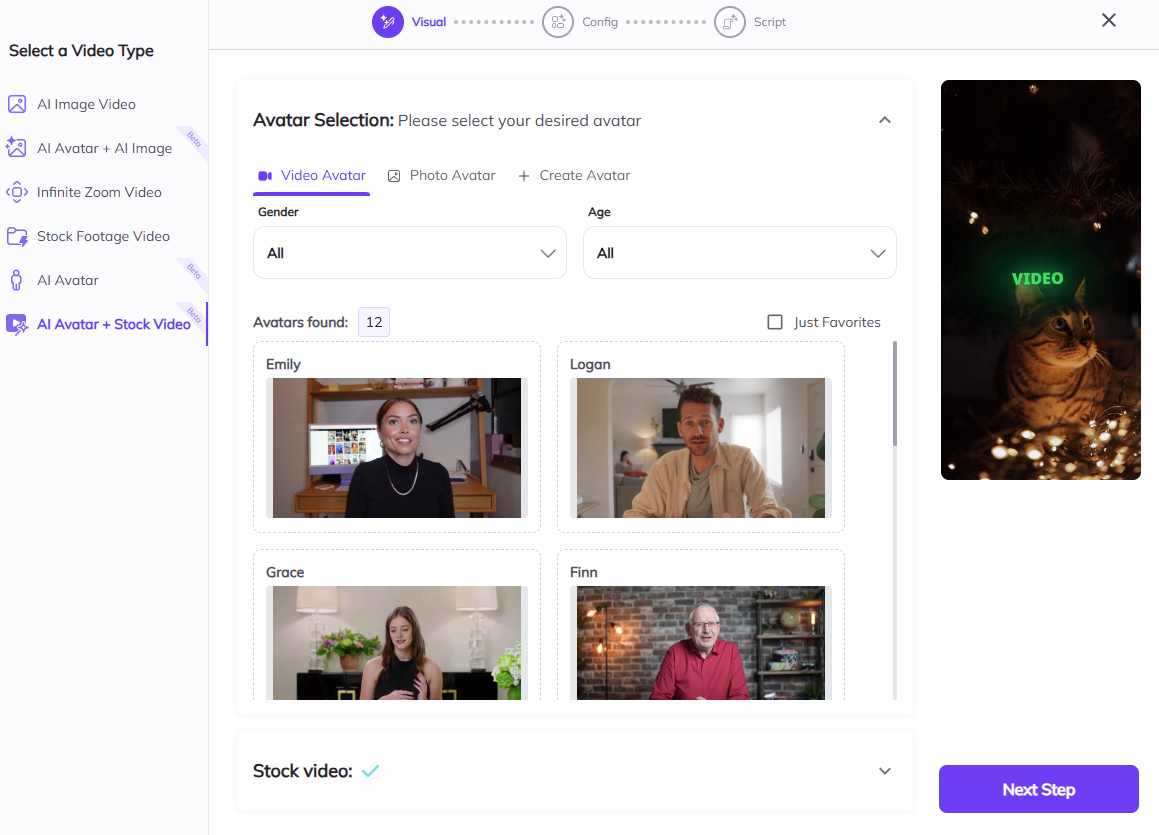Choose the Grace avatar thumbnail
The image size is (1159, 835).
(x=397, y=643)
